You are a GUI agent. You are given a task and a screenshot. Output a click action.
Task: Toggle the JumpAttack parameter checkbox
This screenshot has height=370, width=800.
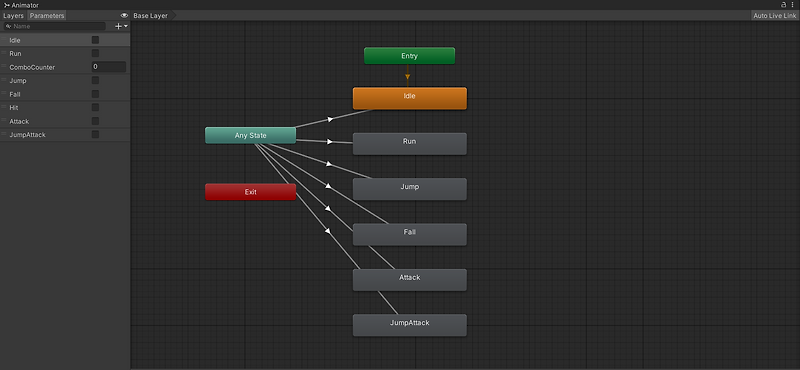click(95, 135)
